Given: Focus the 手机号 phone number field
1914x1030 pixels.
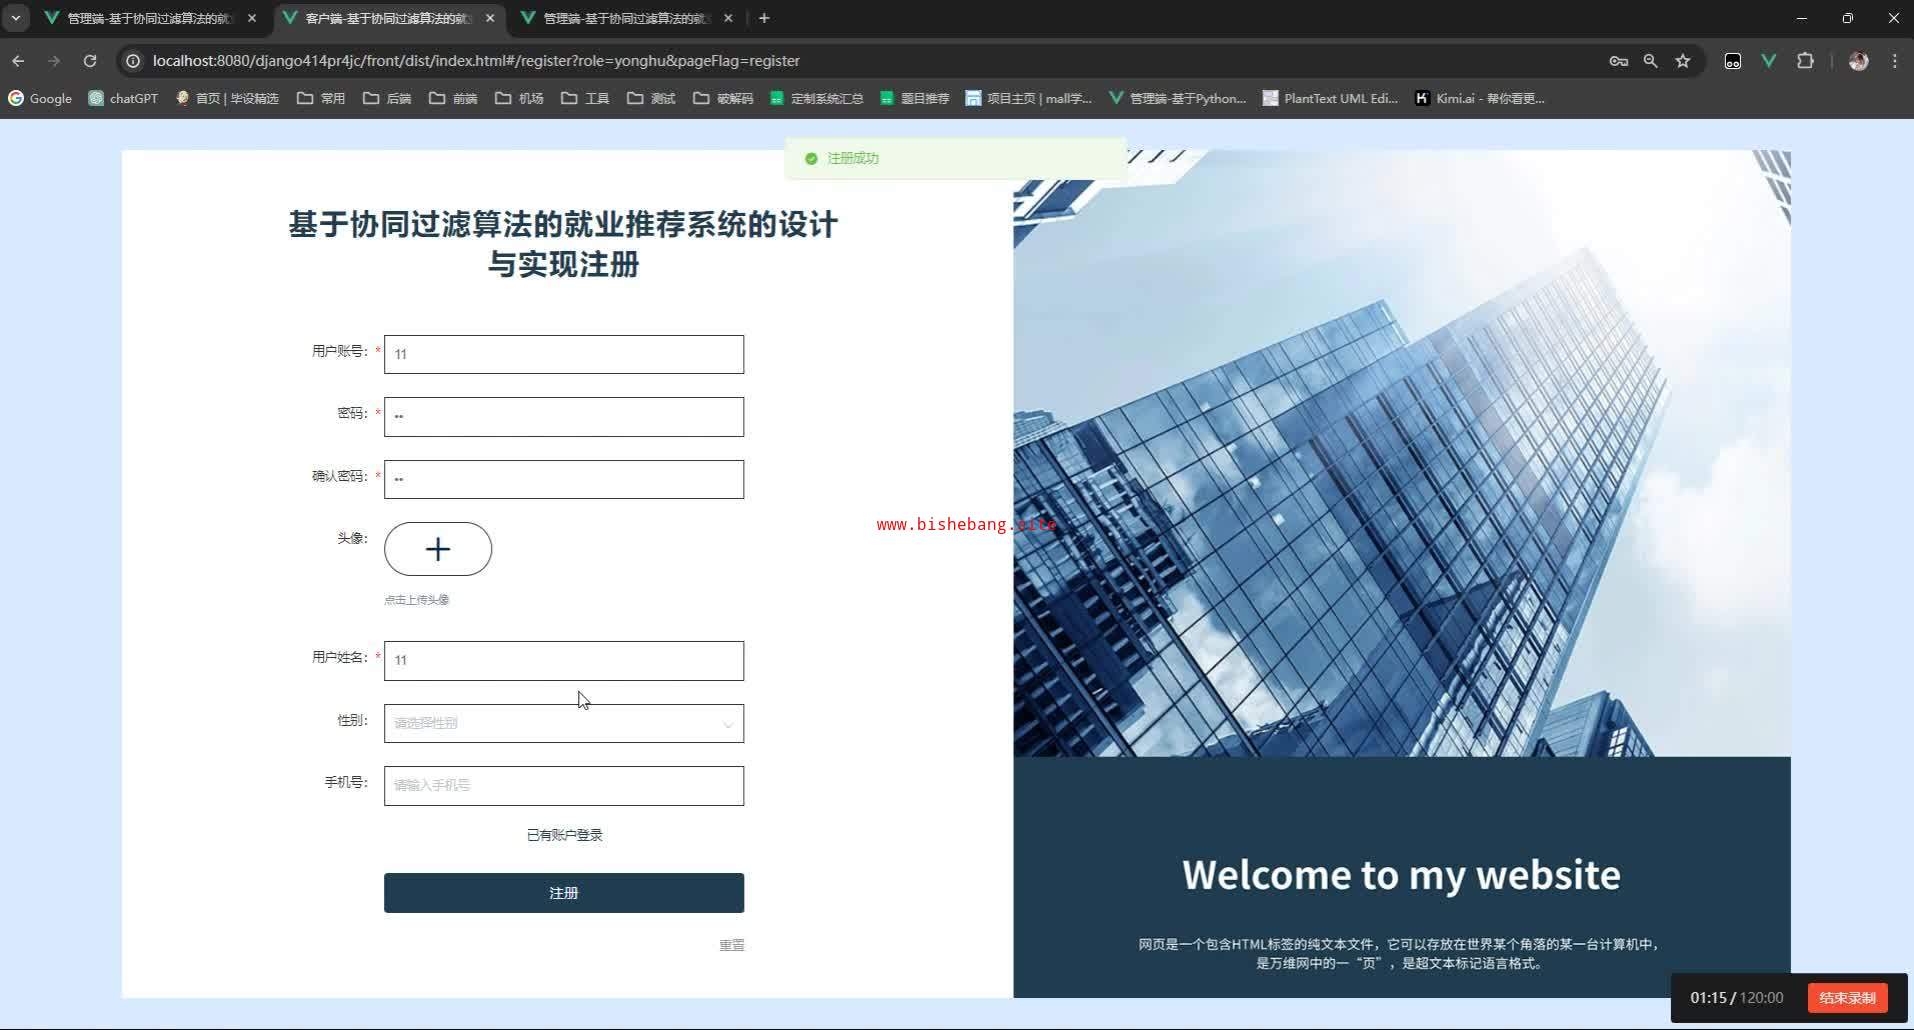Looking at the screenshot, I should pos(564,786).
